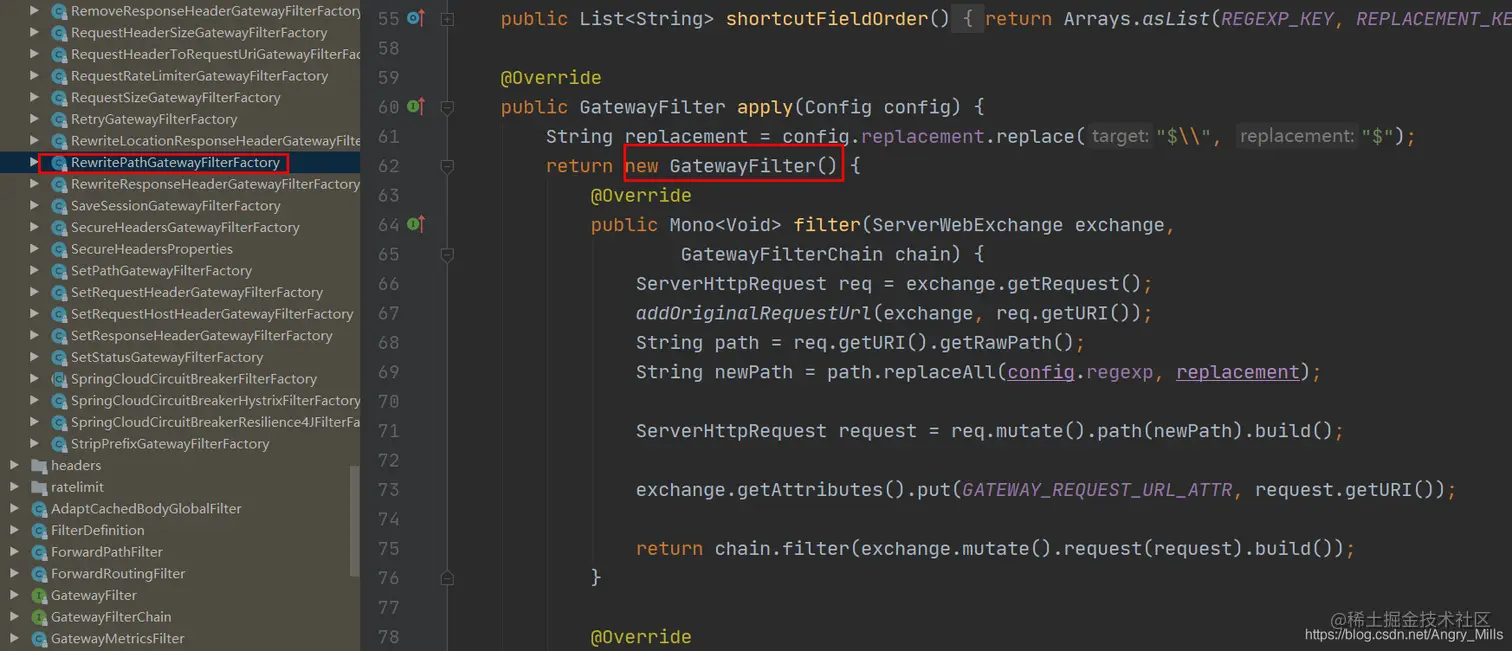Click interface icon of GatewayFilter
Screen dimensions: 1512x651
pyautogui.click(x=39, y=595)
